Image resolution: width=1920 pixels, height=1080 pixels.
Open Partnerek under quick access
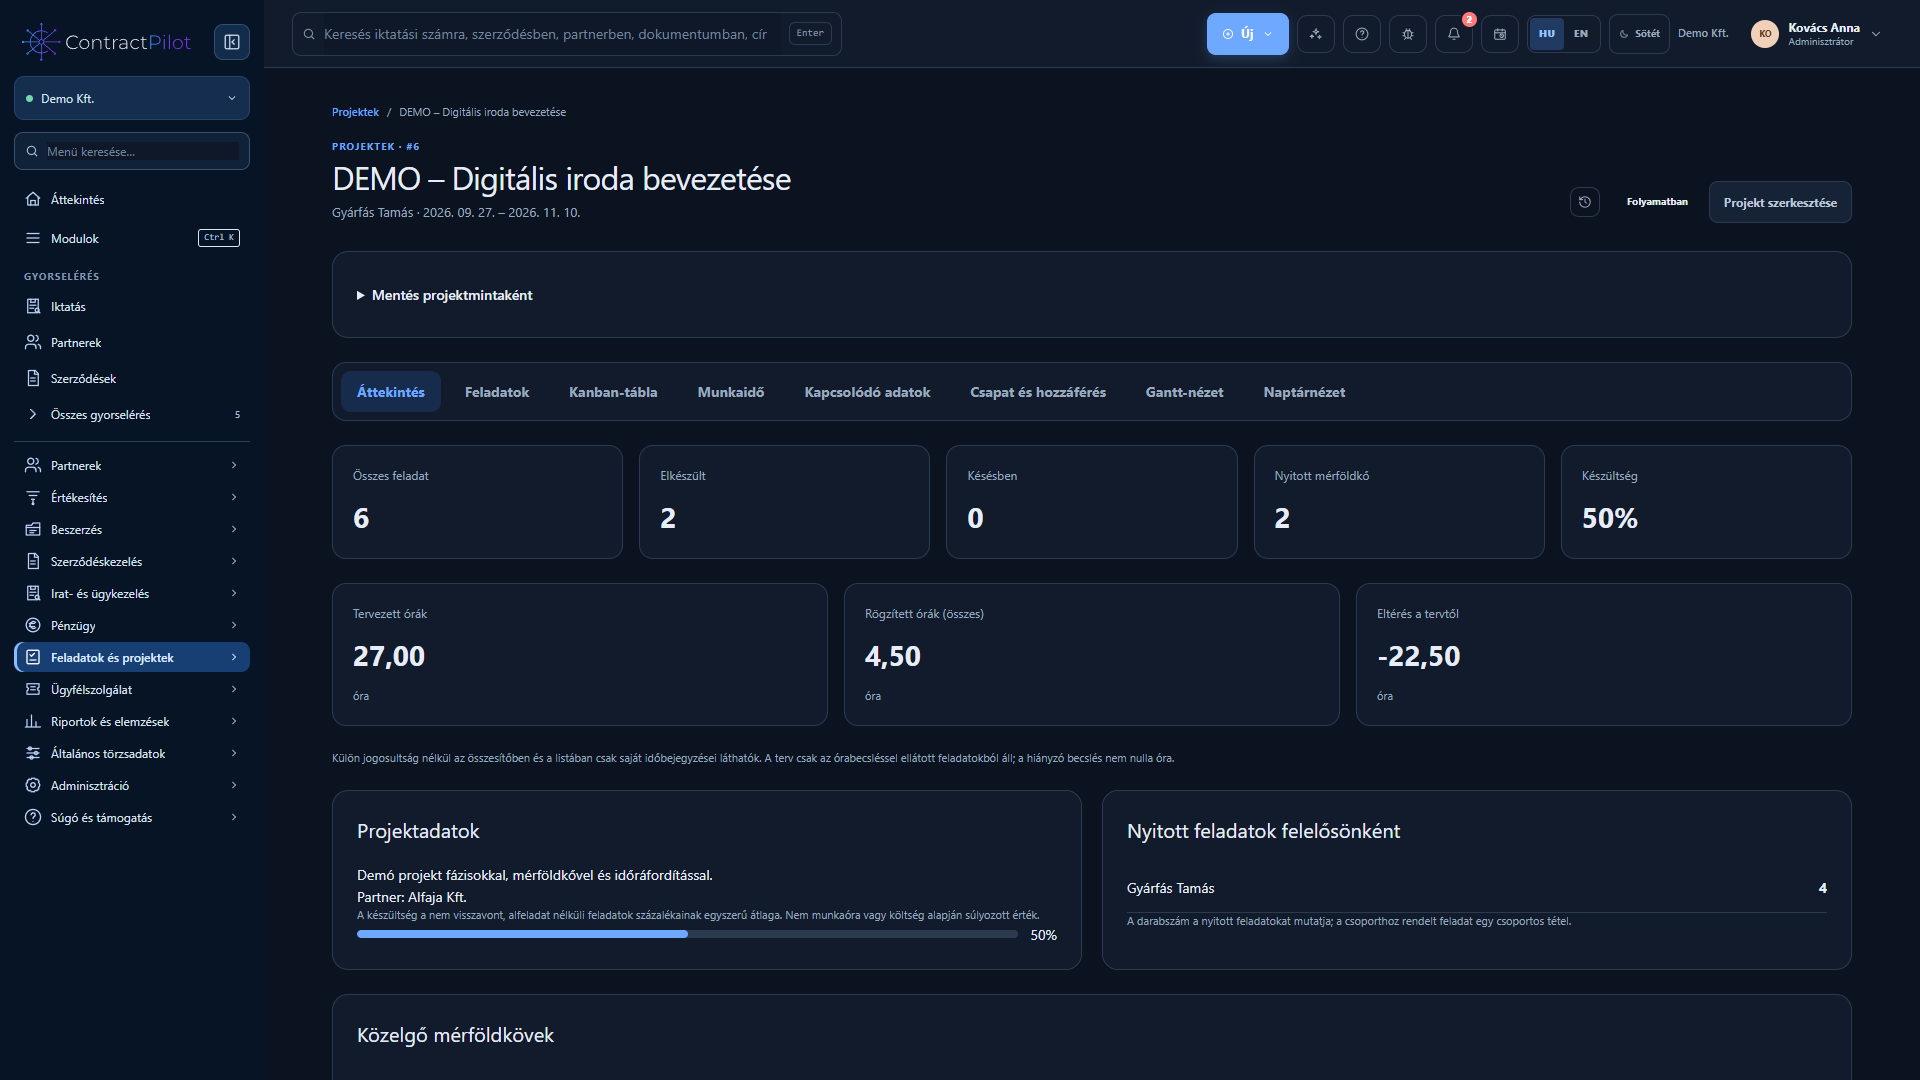tap(132, 343)
